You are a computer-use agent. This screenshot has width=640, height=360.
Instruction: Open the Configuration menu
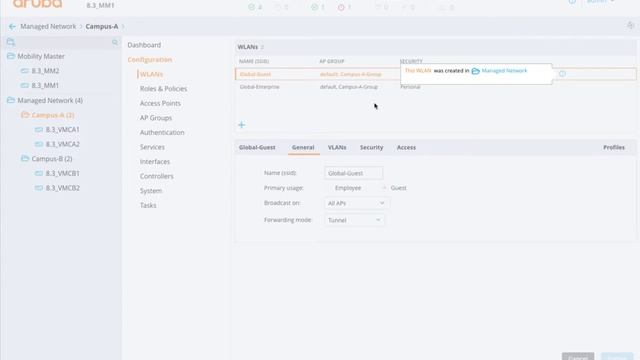coord(149,60)
